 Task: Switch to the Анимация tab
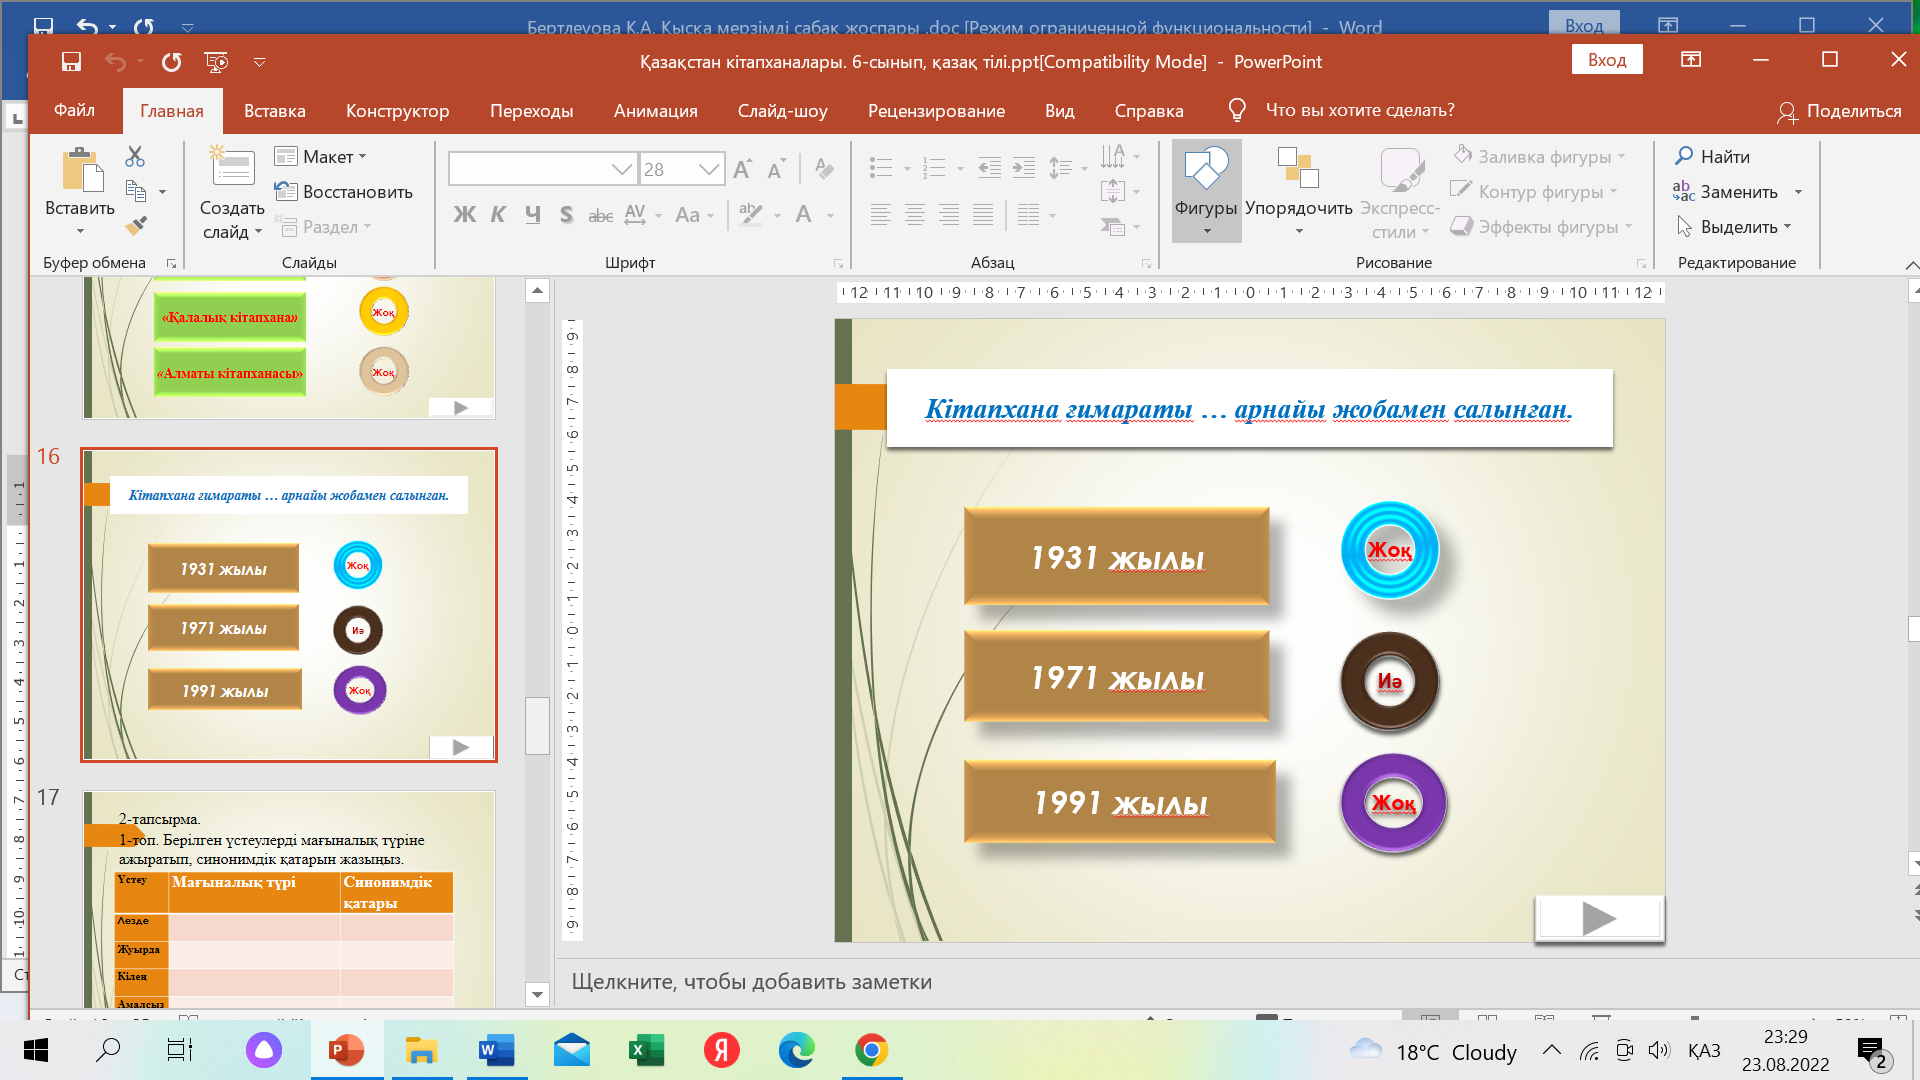[x=655, y=111]
